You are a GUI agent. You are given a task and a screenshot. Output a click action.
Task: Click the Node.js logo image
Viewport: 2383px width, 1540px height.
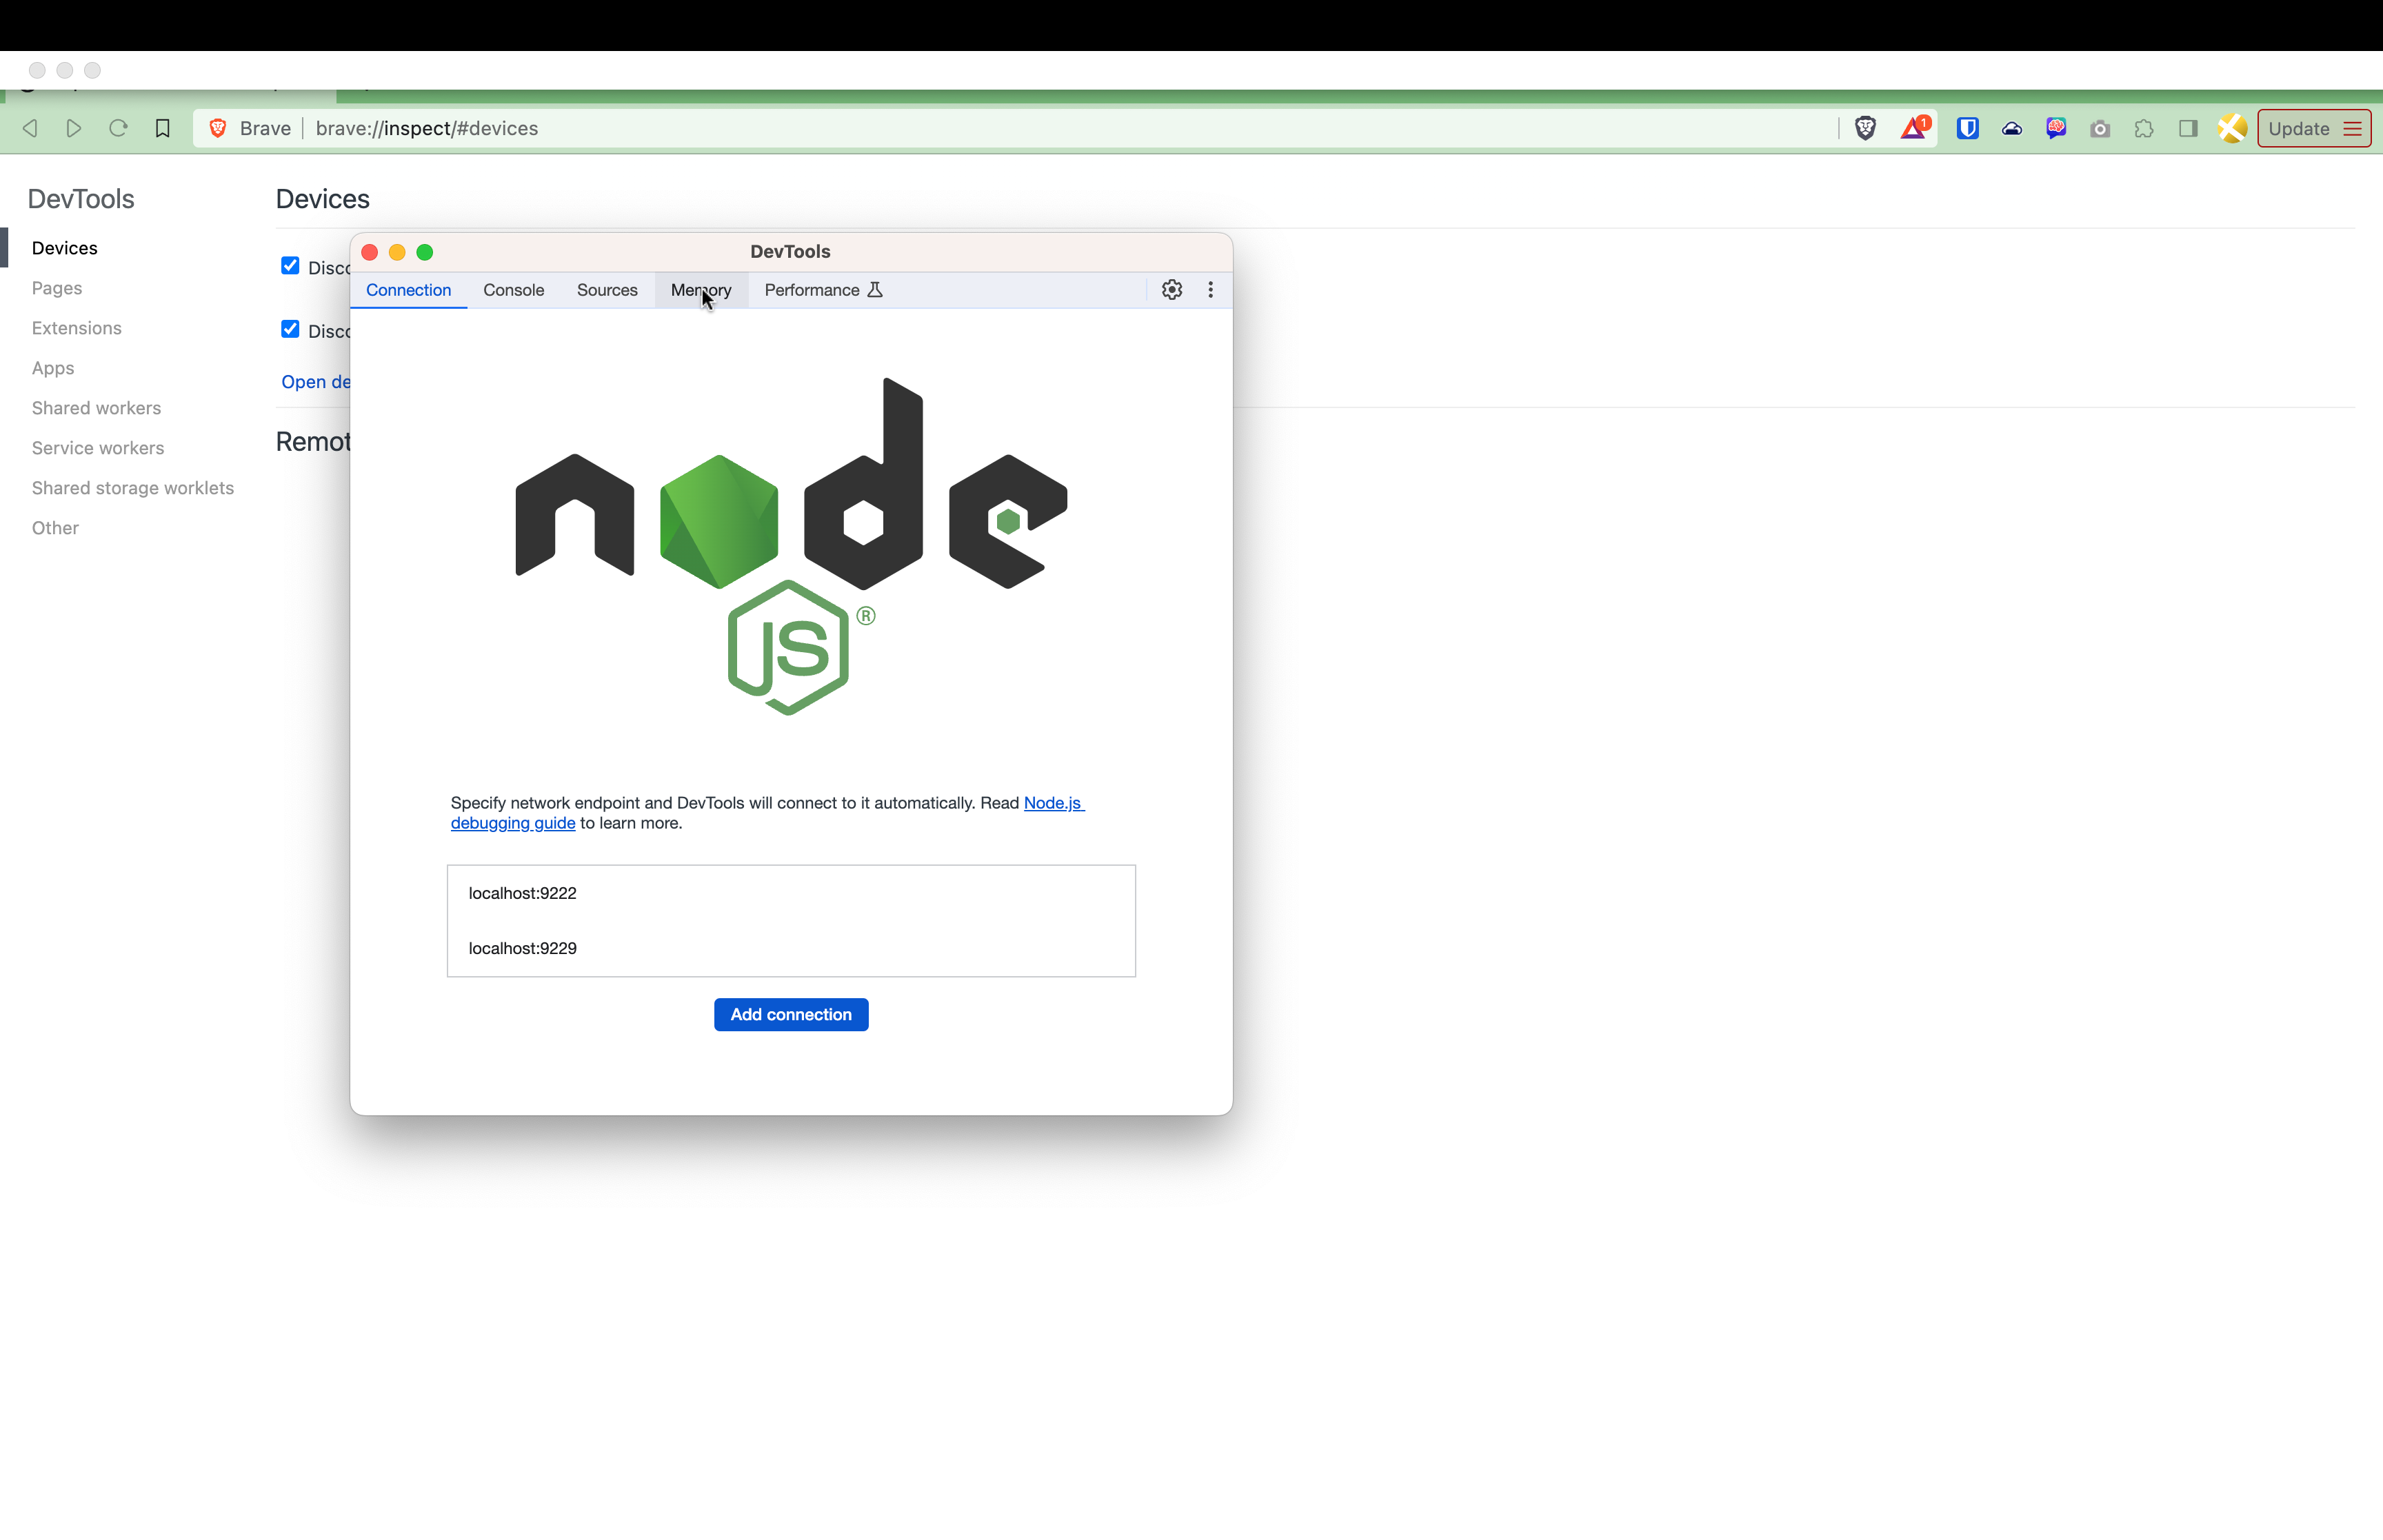pyautogui.click(x=790, y=546)
